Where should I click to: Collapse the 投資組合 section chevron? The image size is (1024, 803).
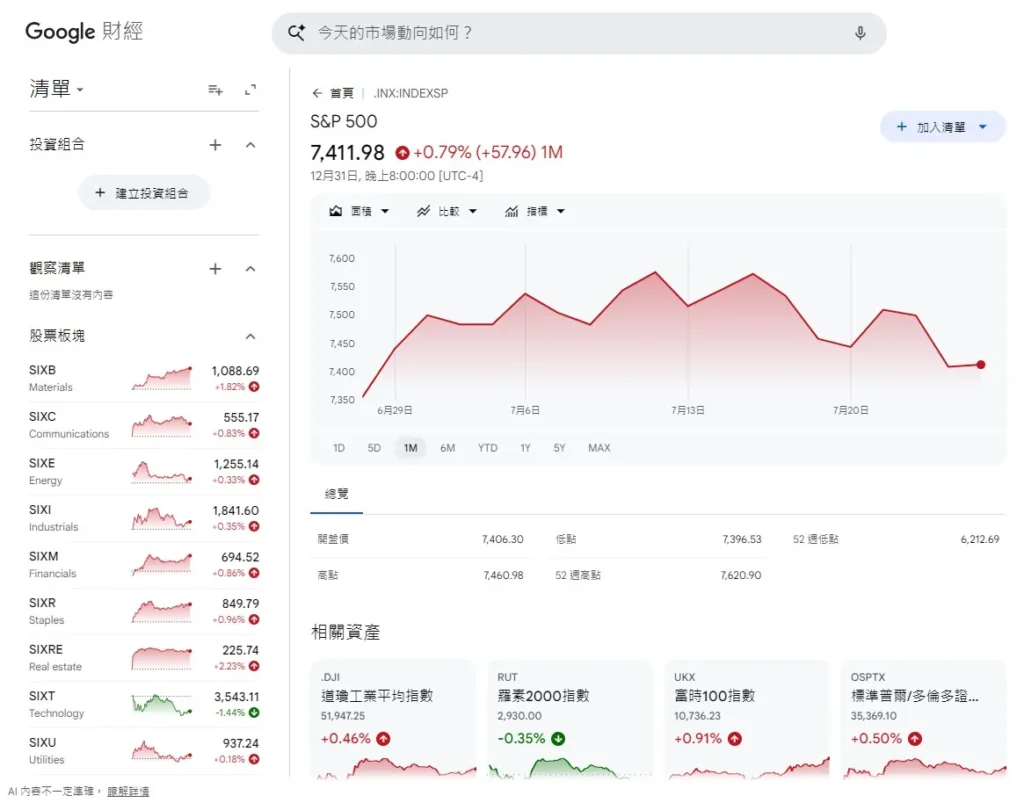pyautogui.click(x=250, y=145)
